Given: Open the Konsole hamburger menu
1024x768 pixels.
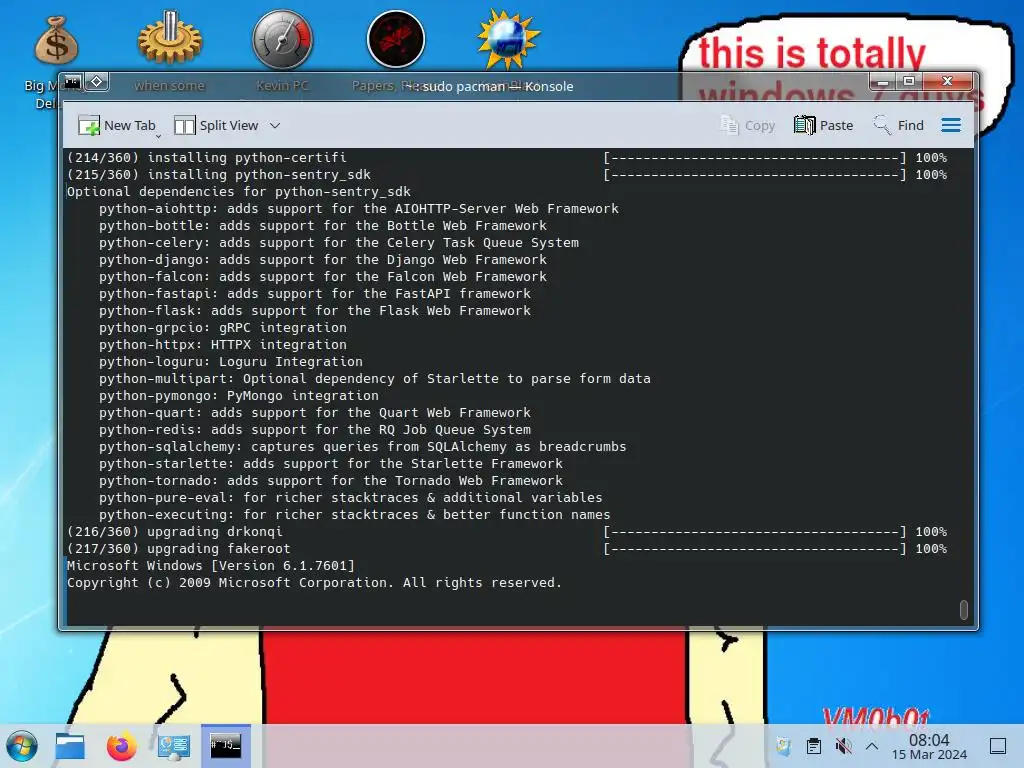Looking at the screenshot, I should 951,125.
